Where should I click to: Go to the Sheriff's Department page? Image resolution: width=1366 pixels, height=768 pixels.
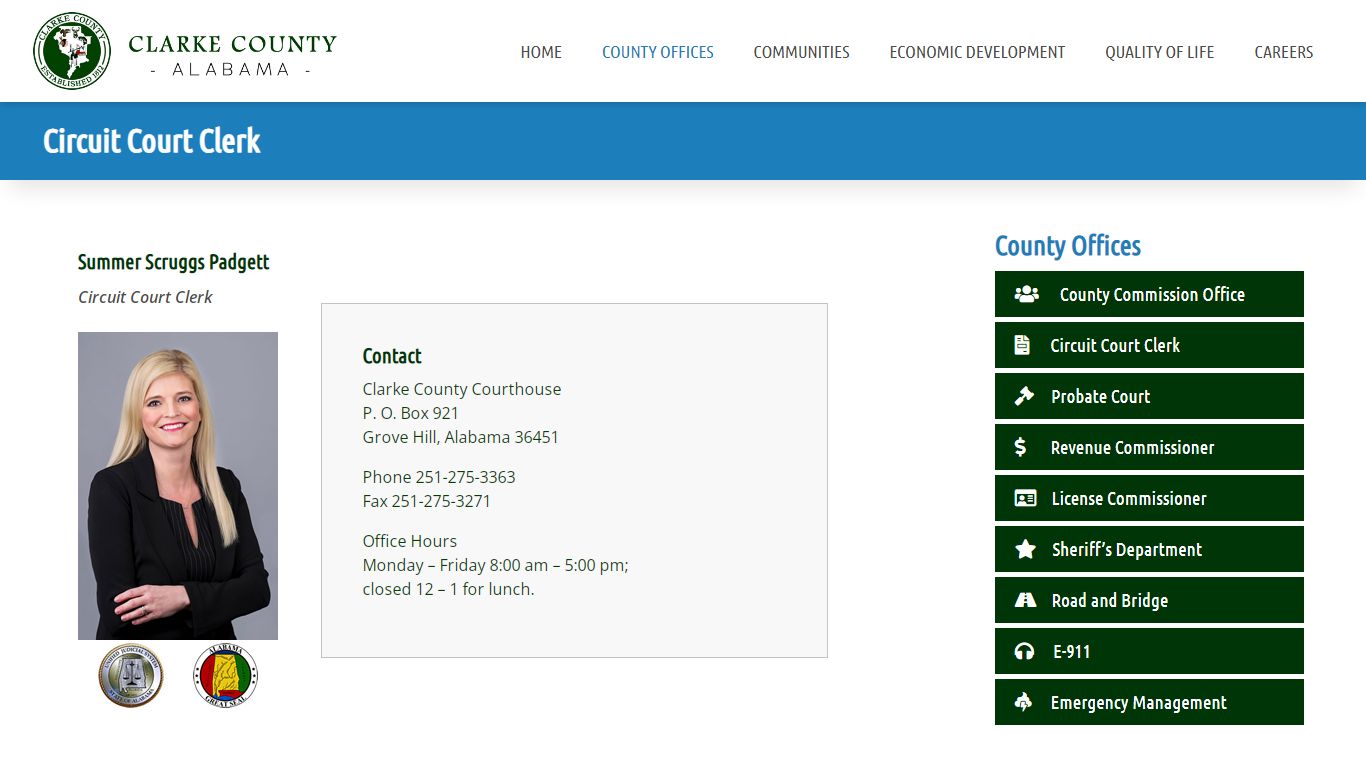(1149, 549)
